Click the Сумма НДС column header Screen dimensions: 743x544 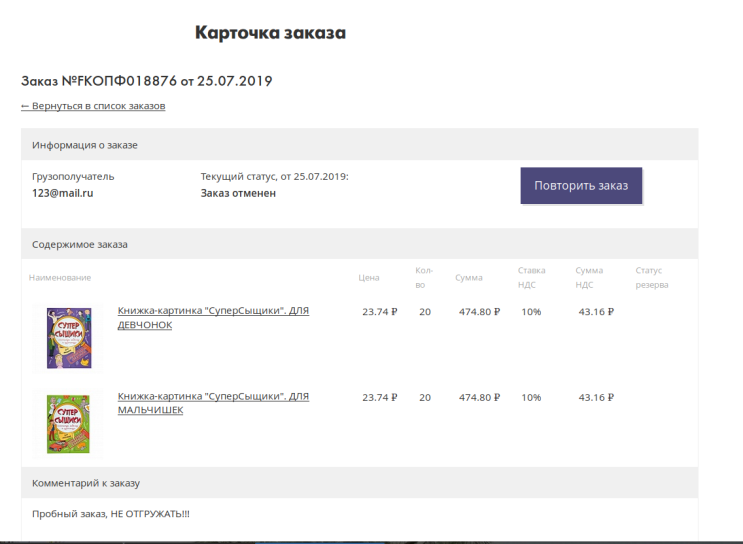click(589, 278)
